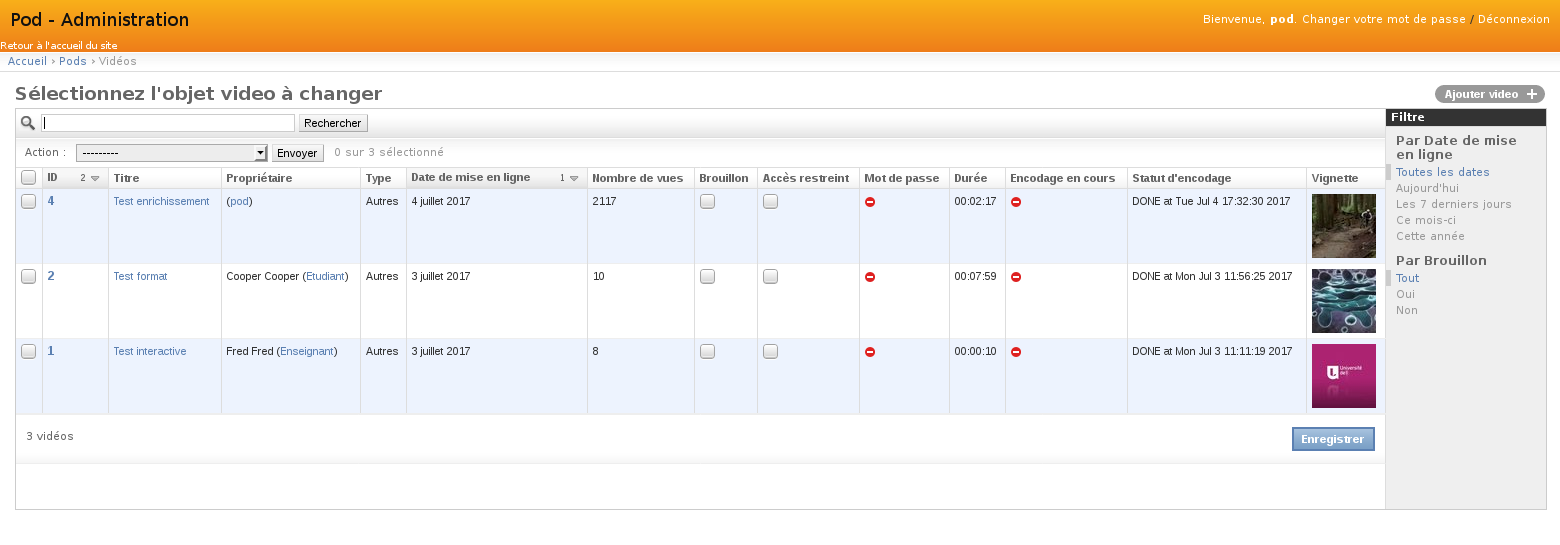The height and width of the screenshot is (545, 1560).
Task: Click the search magnifier icon
Action: pyautogui.click(x=28, y=123)
